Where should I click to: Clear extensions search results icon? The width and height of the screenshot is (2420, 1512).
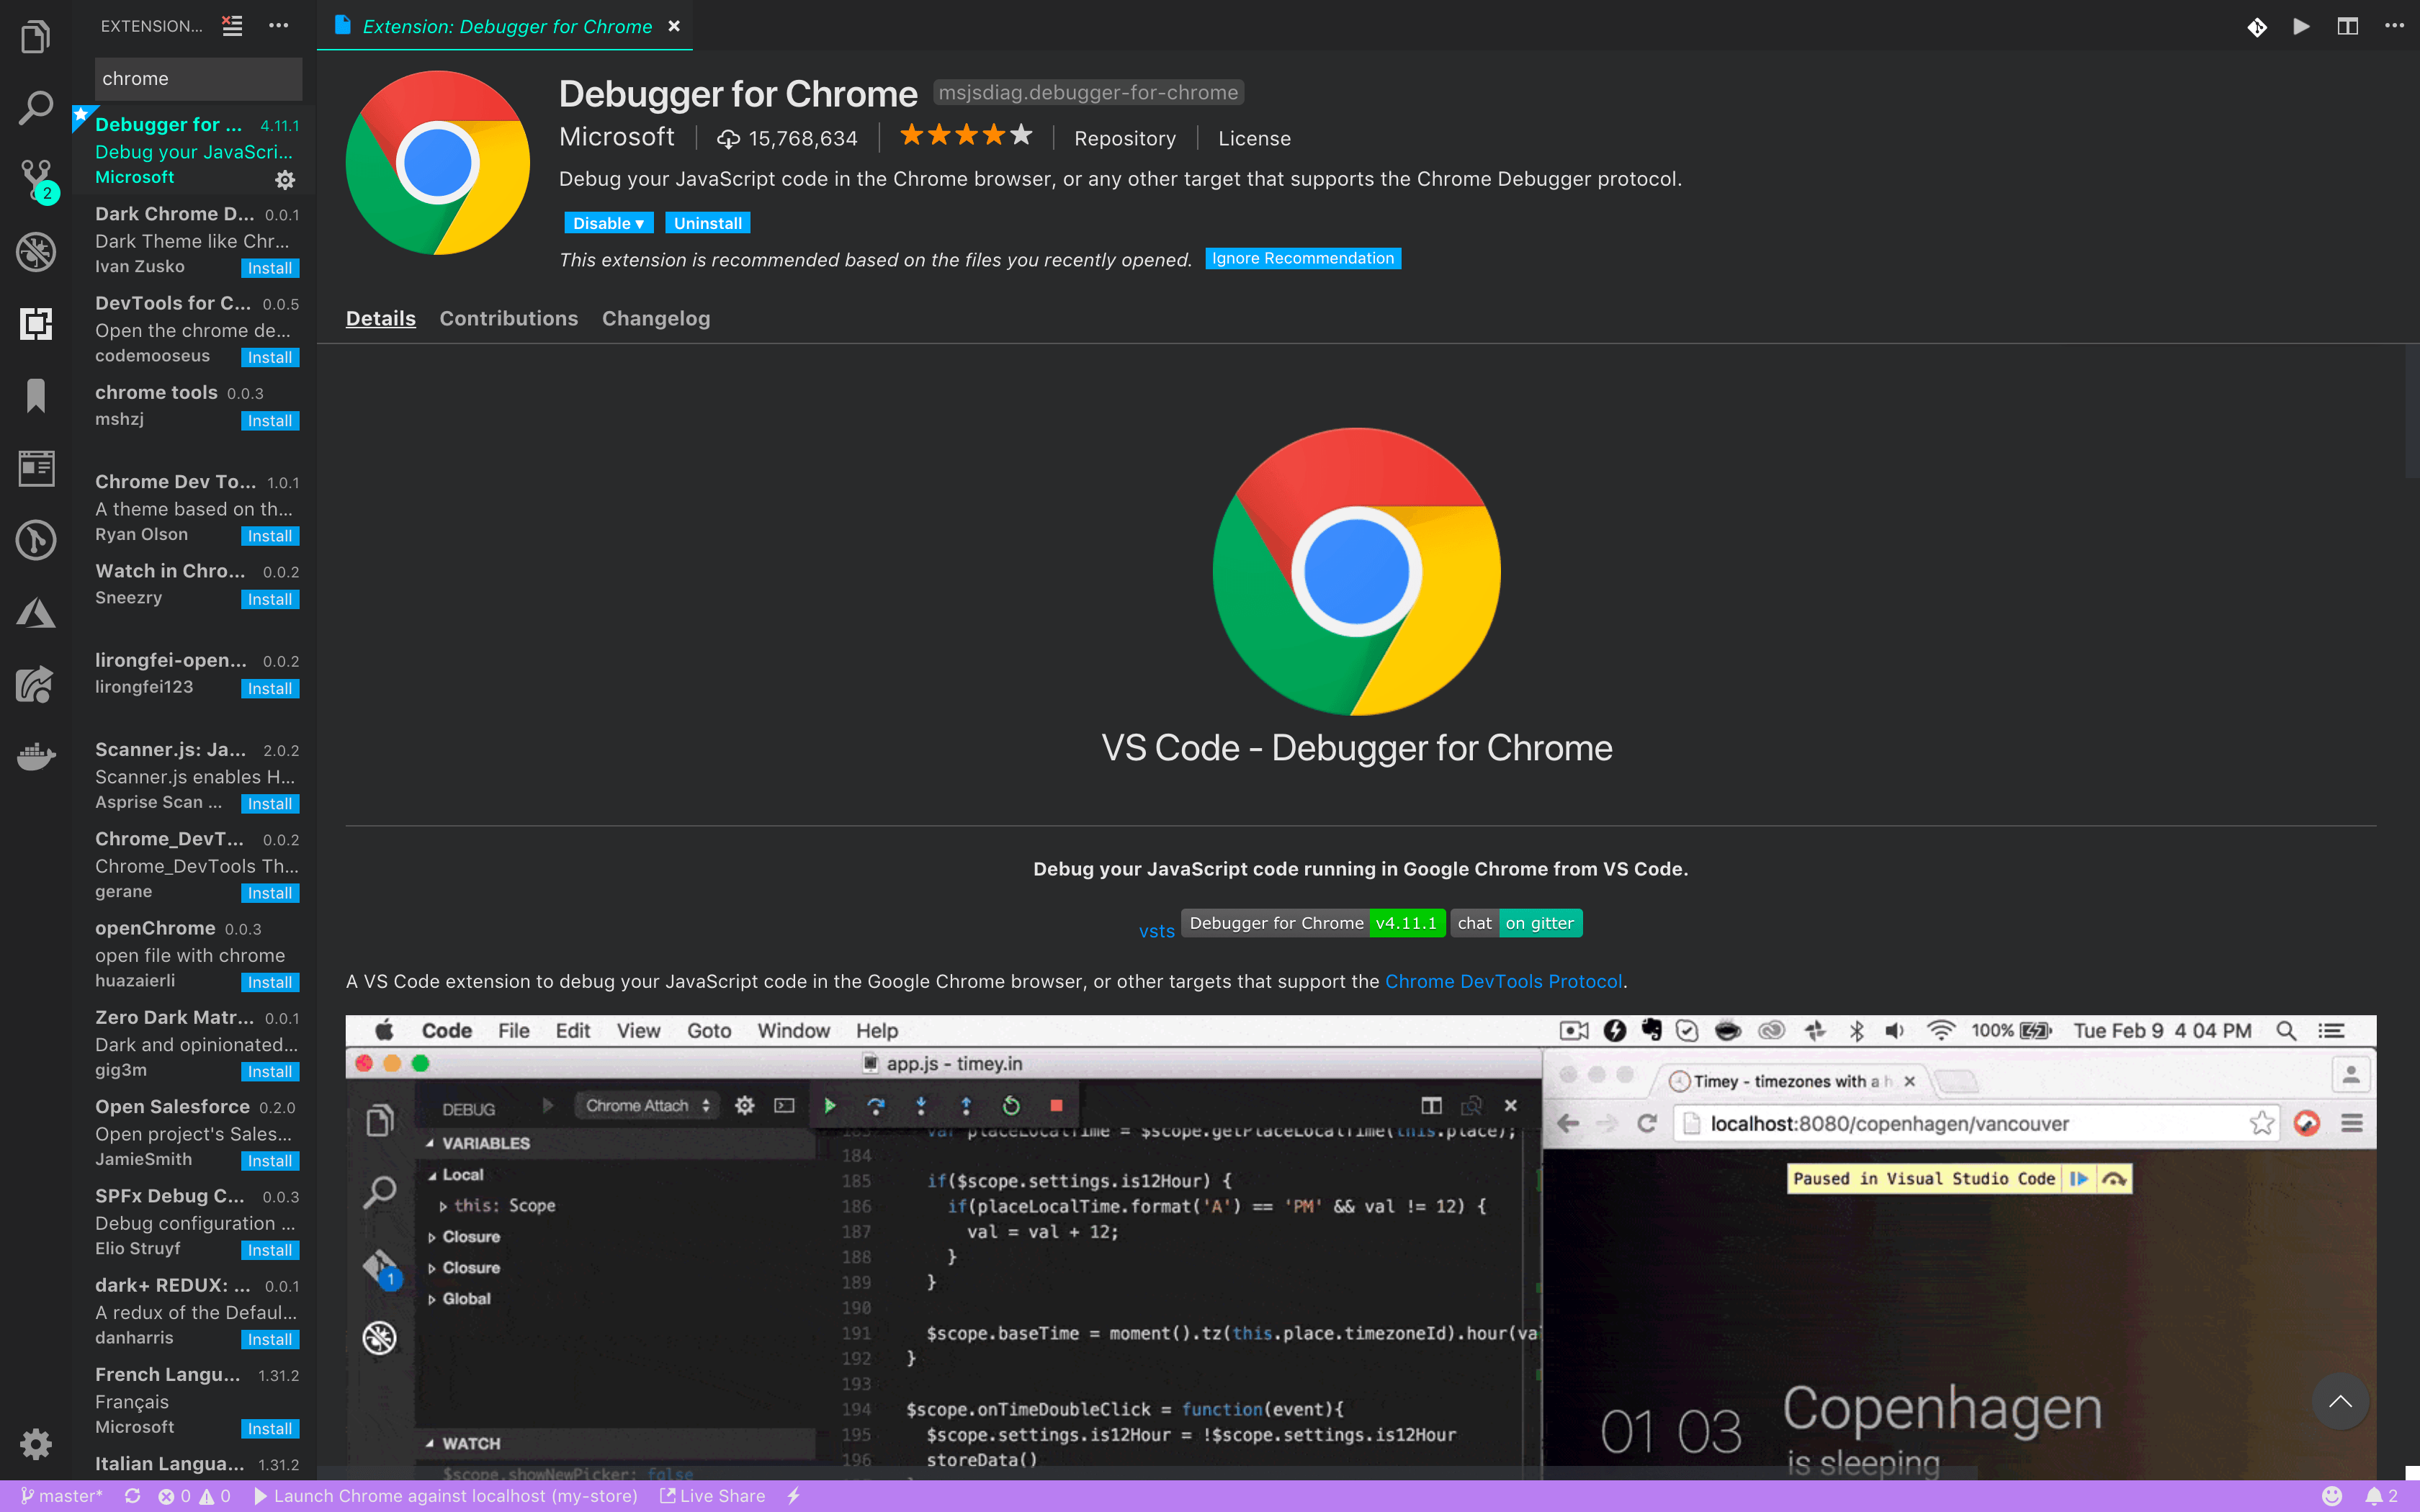(232, 26)
